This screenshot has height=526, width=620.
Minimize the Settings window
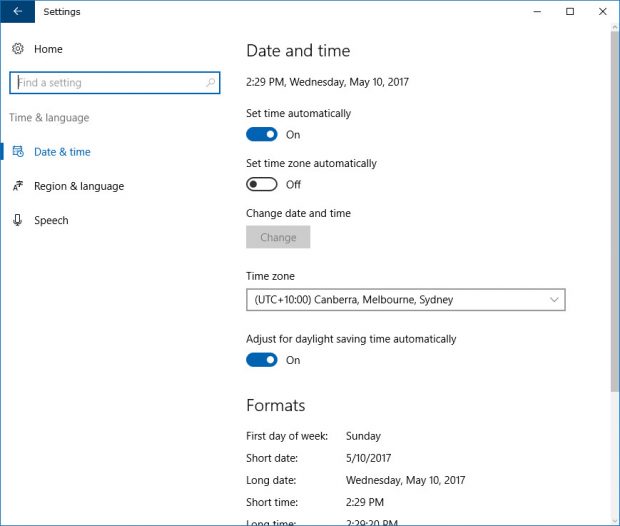point(537,11)
